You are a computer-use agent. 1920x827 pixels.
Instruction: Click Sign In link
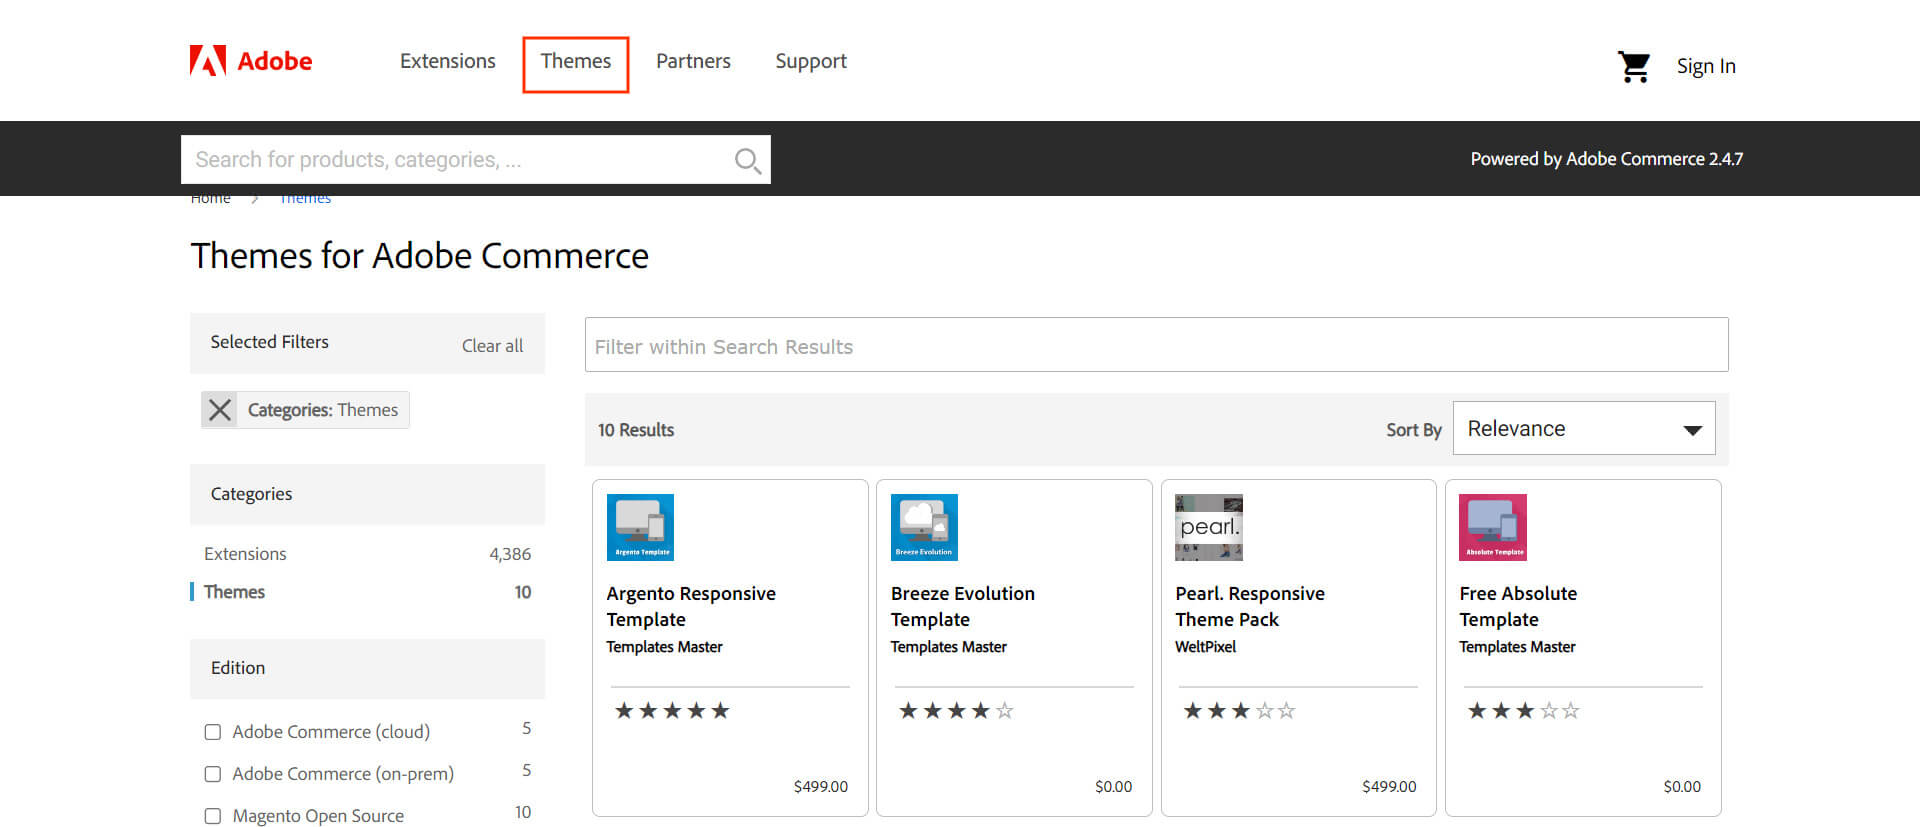pyautogui.click(x=1706, y=67)
